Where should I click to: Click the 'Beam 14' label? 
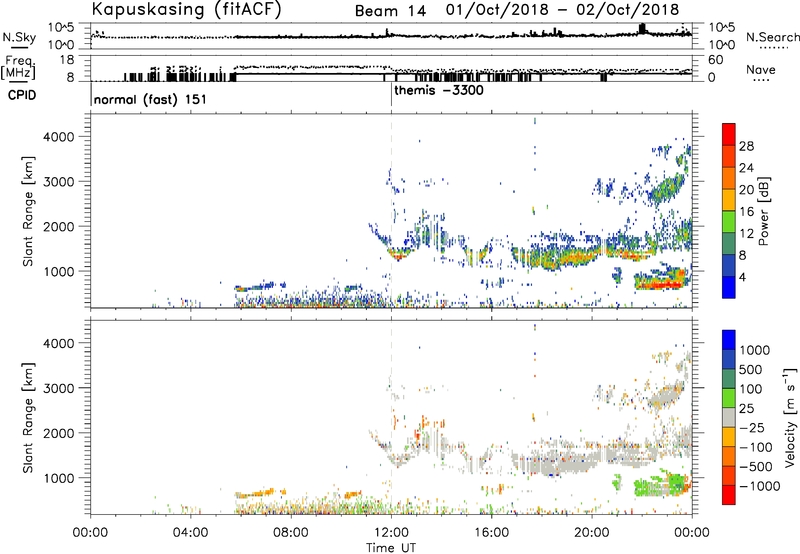pyautogui.click(x=390, y=11)
